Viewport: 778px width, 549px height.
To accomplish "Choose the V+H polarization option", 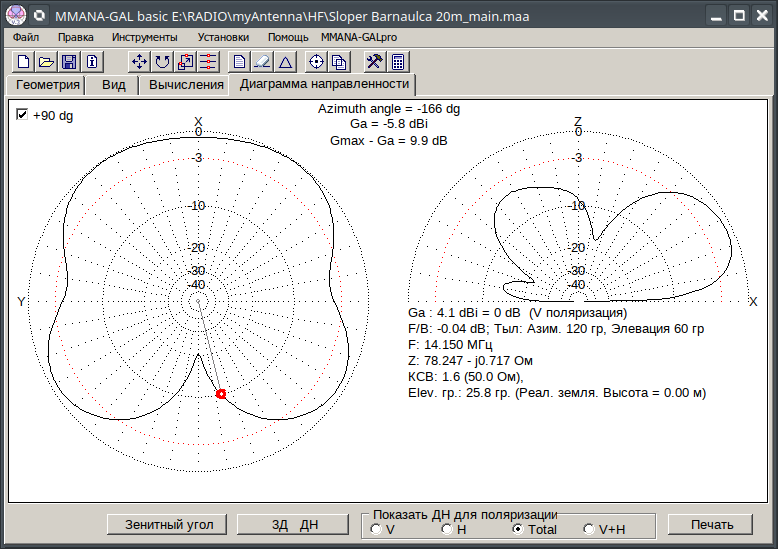I will (588, 529).
